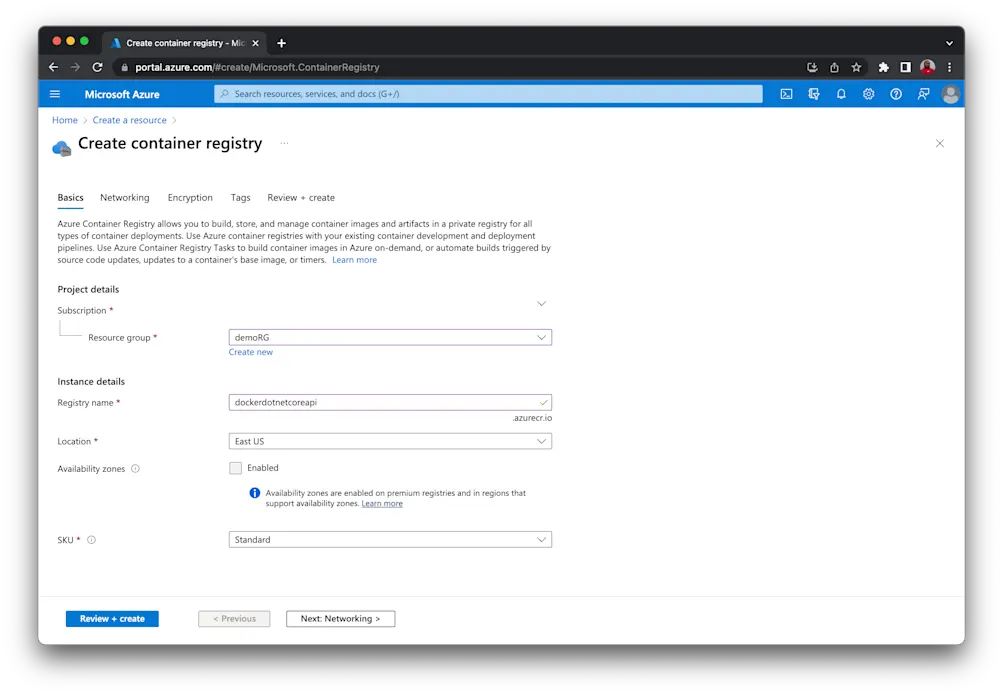Bookmark the page with the star icon
The width and height of the screenshot is (1003, 695).
856,67
